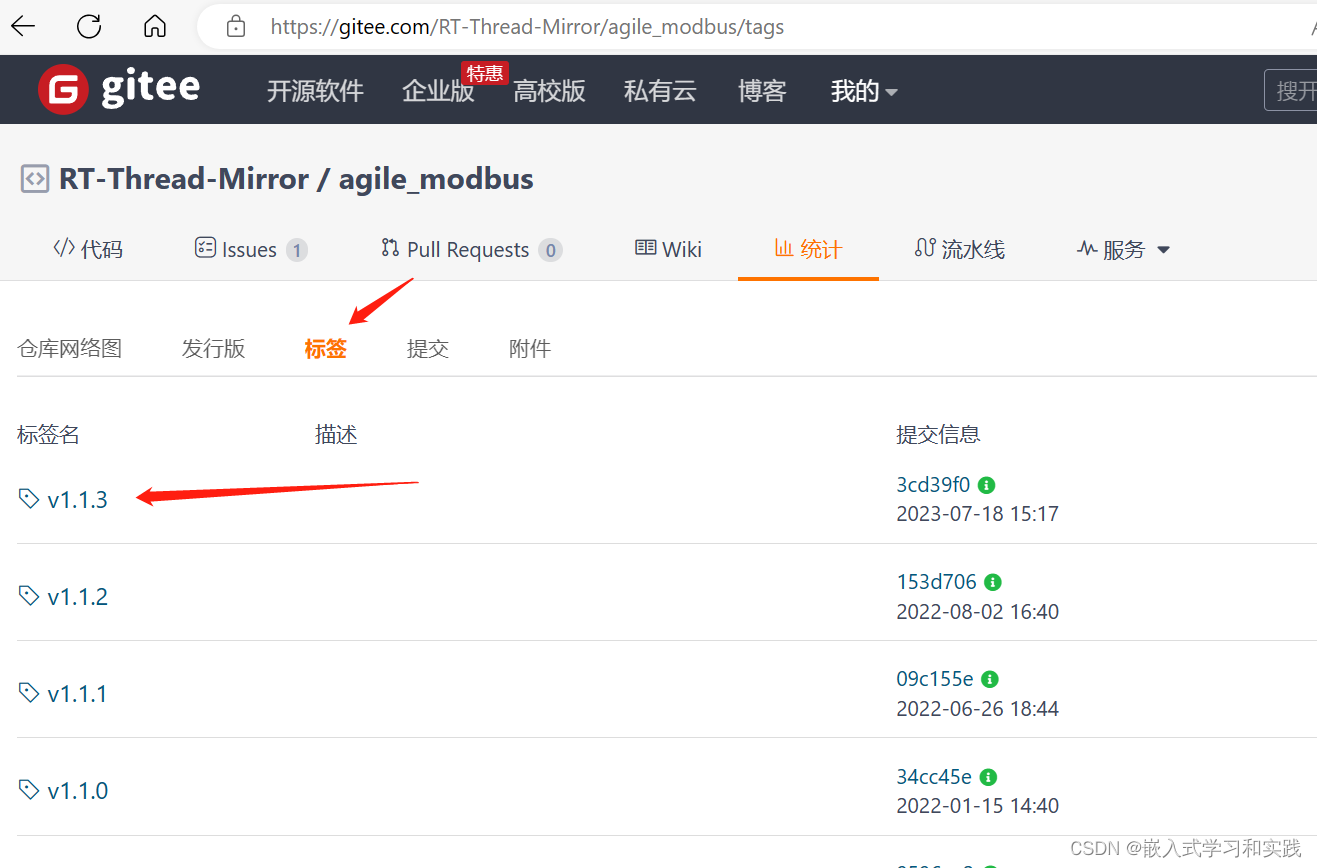Click tag icon beside v1.1.2
The height and width of the screenshot is (868, 1317).
tap(29, 595)
